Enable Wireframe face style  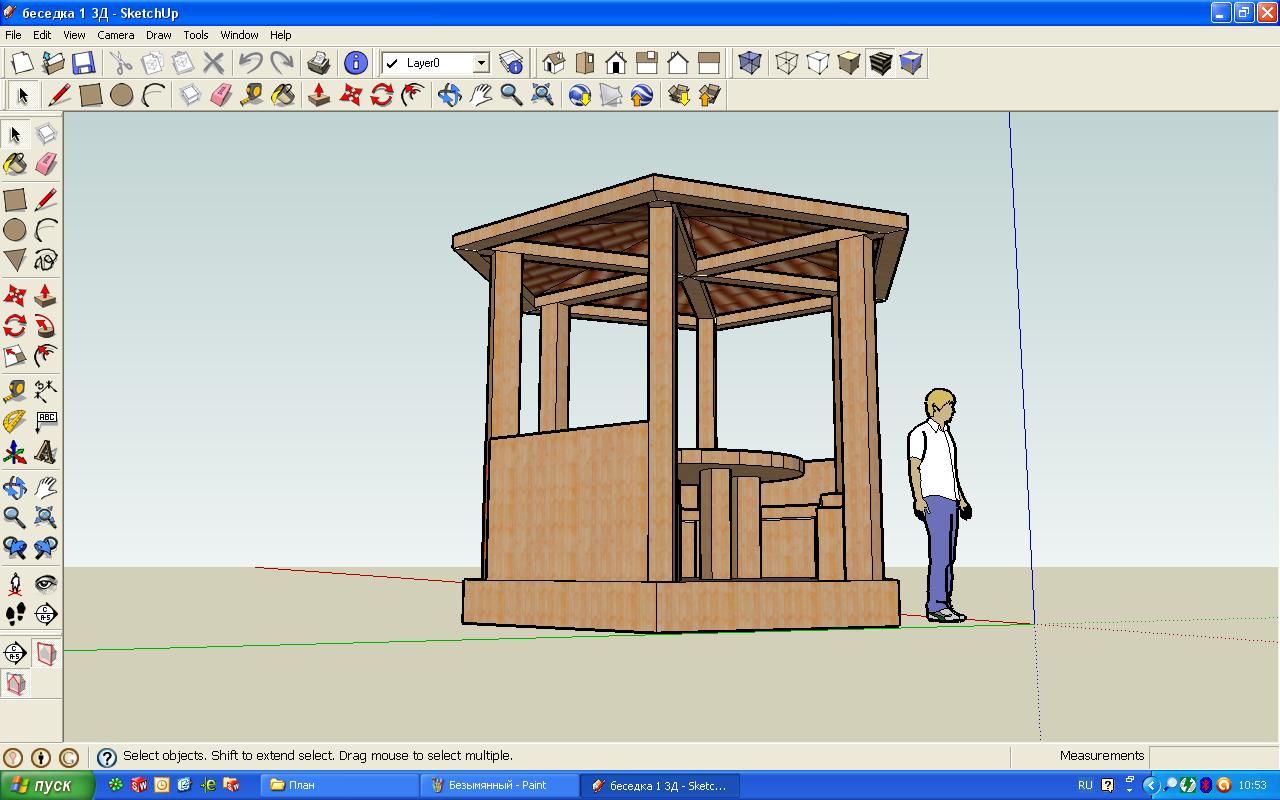pyautogui.click(x=787, y=63)
